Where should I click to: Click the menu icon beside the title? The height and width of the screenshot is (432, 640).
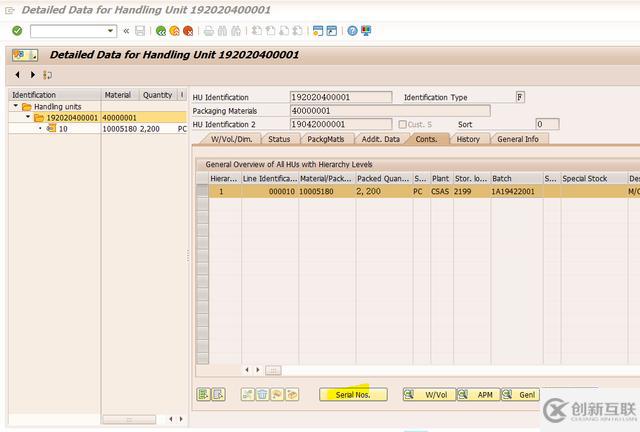click(25, 55)
